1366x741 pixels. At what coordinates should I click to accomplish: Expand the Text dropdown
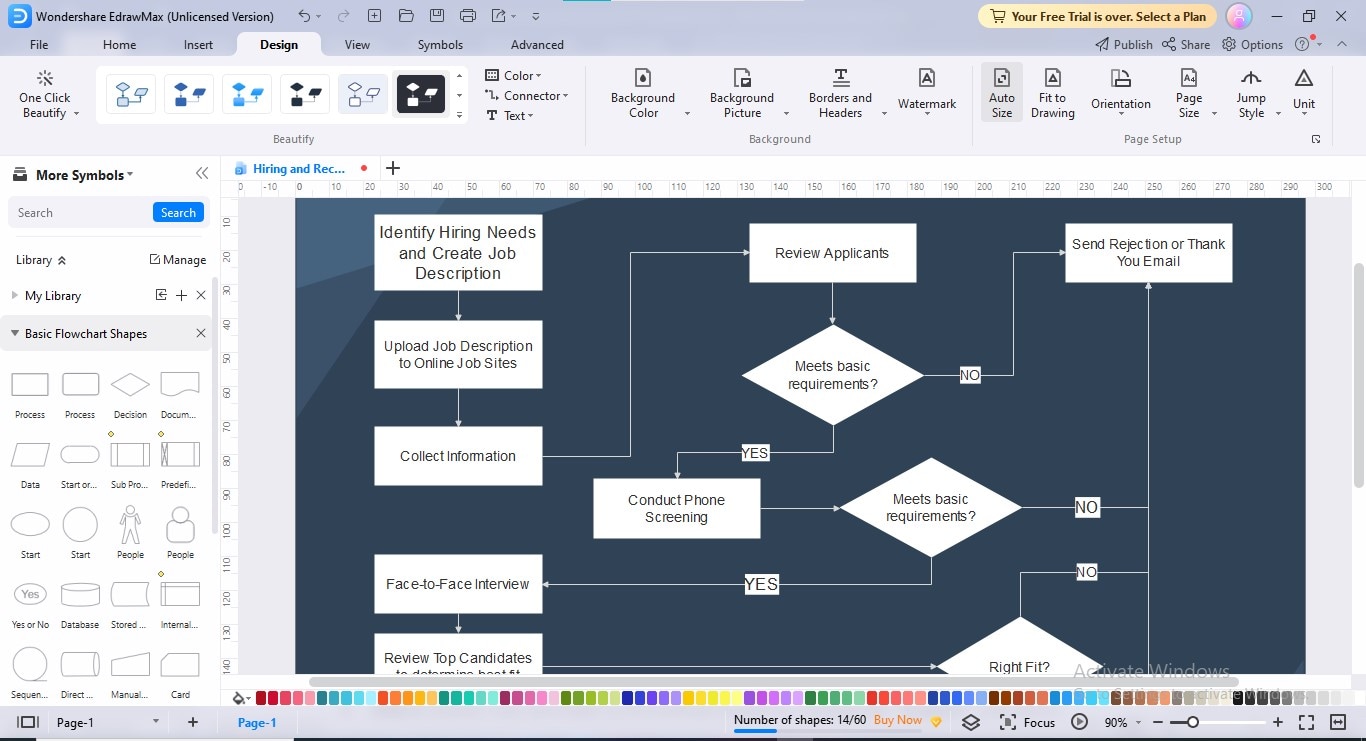click(510, 115)
